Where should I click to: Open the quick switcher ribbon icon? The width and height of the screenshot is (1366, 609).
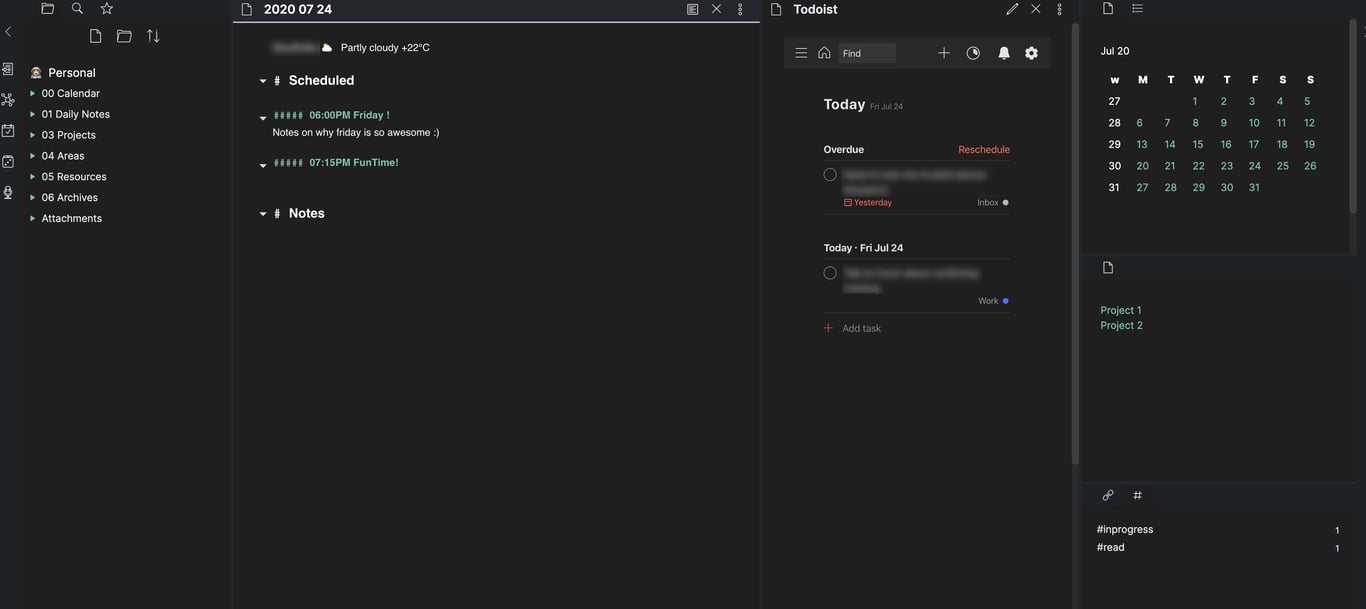coord(8,69)
